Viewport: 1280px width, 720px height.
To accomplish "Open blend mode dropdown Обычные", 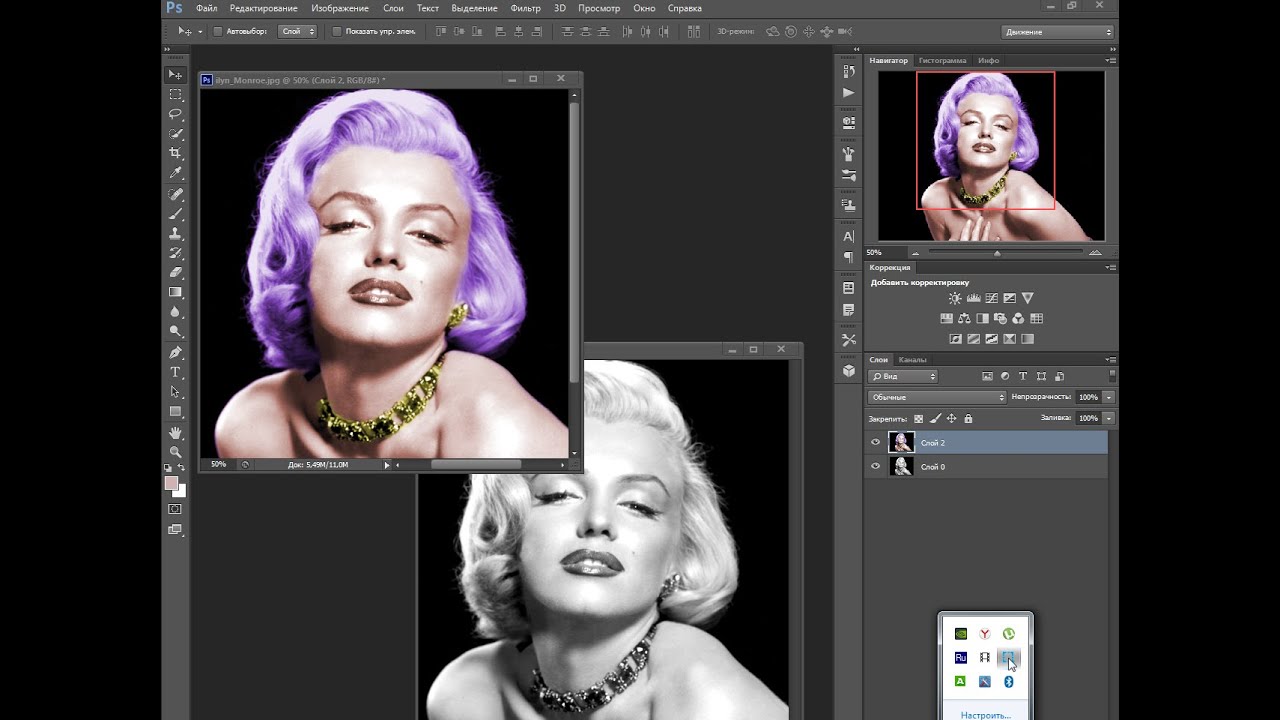I will [937, 397].
